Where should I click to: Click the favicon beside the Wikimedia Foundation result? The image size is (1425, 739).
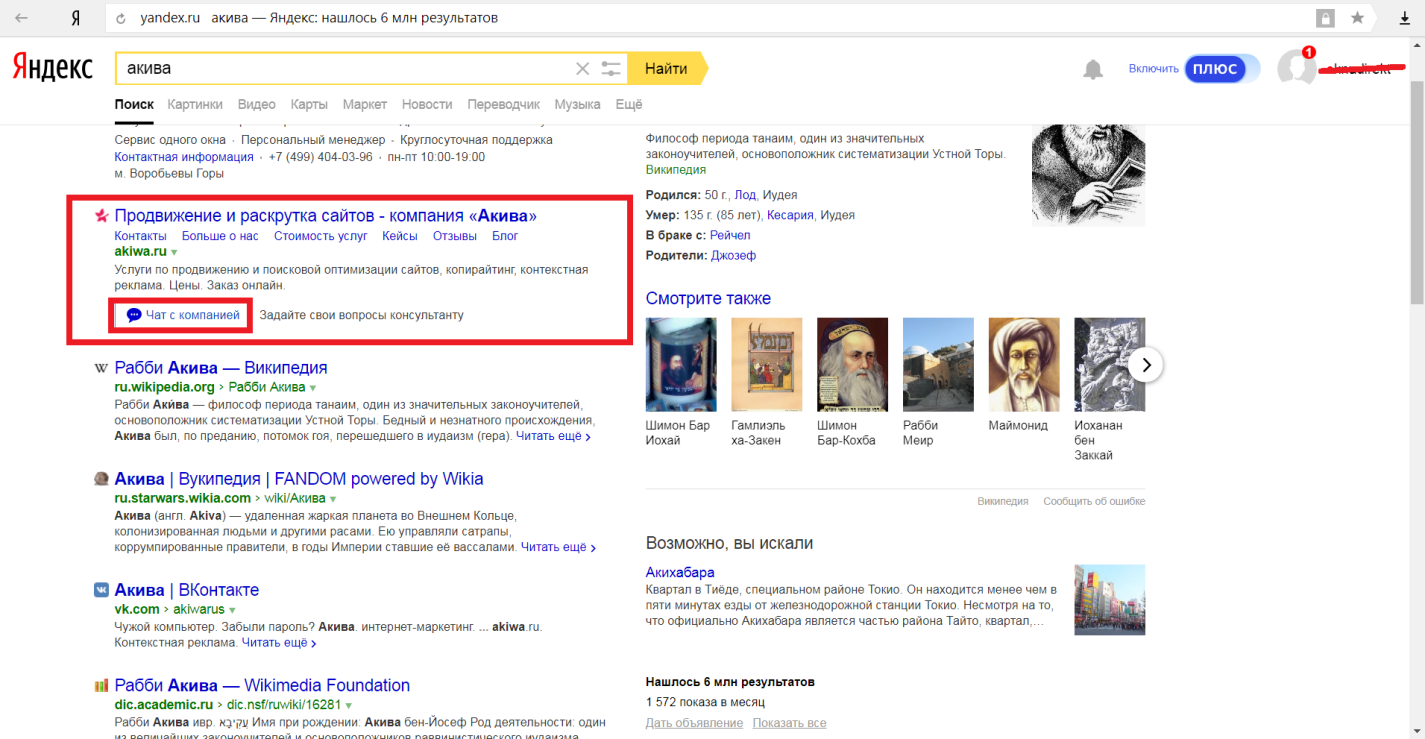tap(101, 686)
